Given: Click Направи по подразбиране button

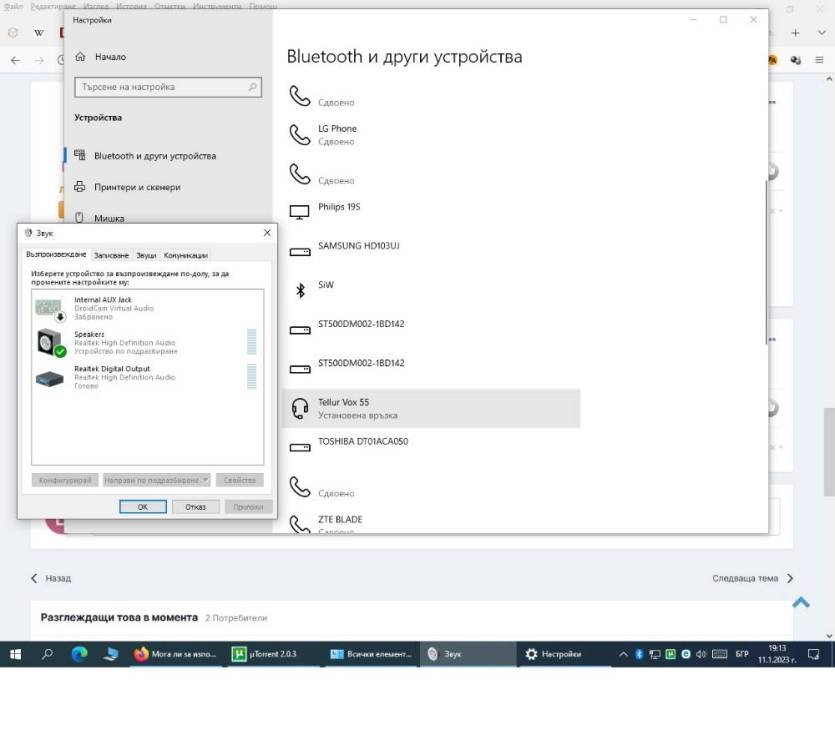Looking at the screenshot, I should pos(151,480).
